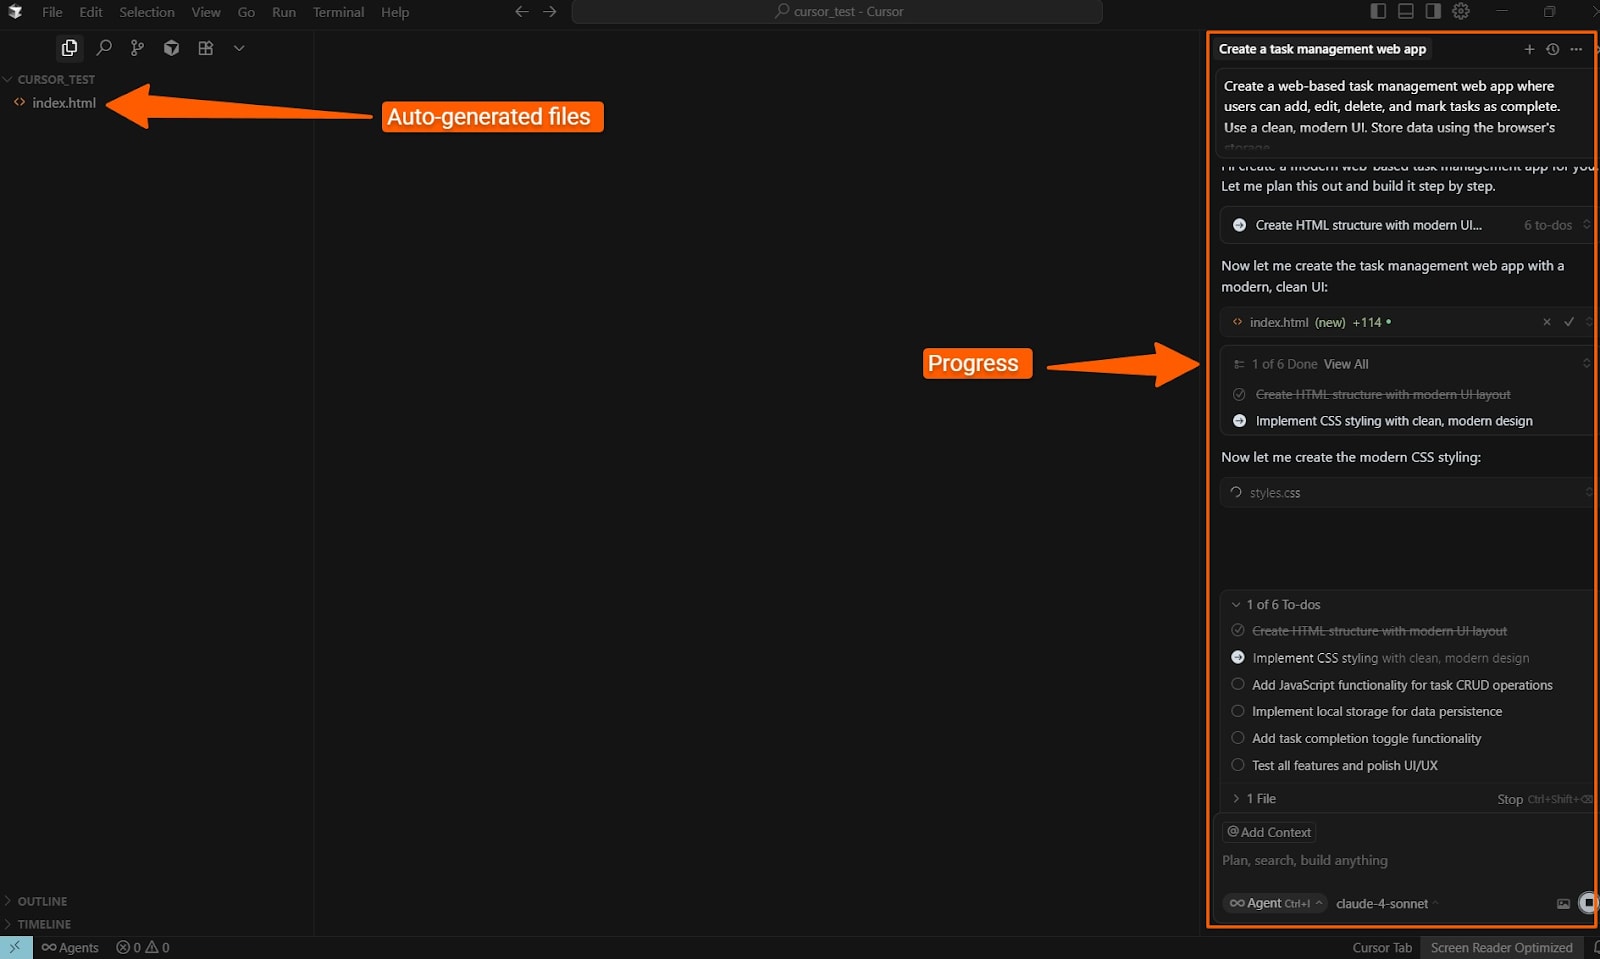Screen dimensions: 1600x959
Task: Open index.html in the Explorer tree
Action: pos(64,103)
